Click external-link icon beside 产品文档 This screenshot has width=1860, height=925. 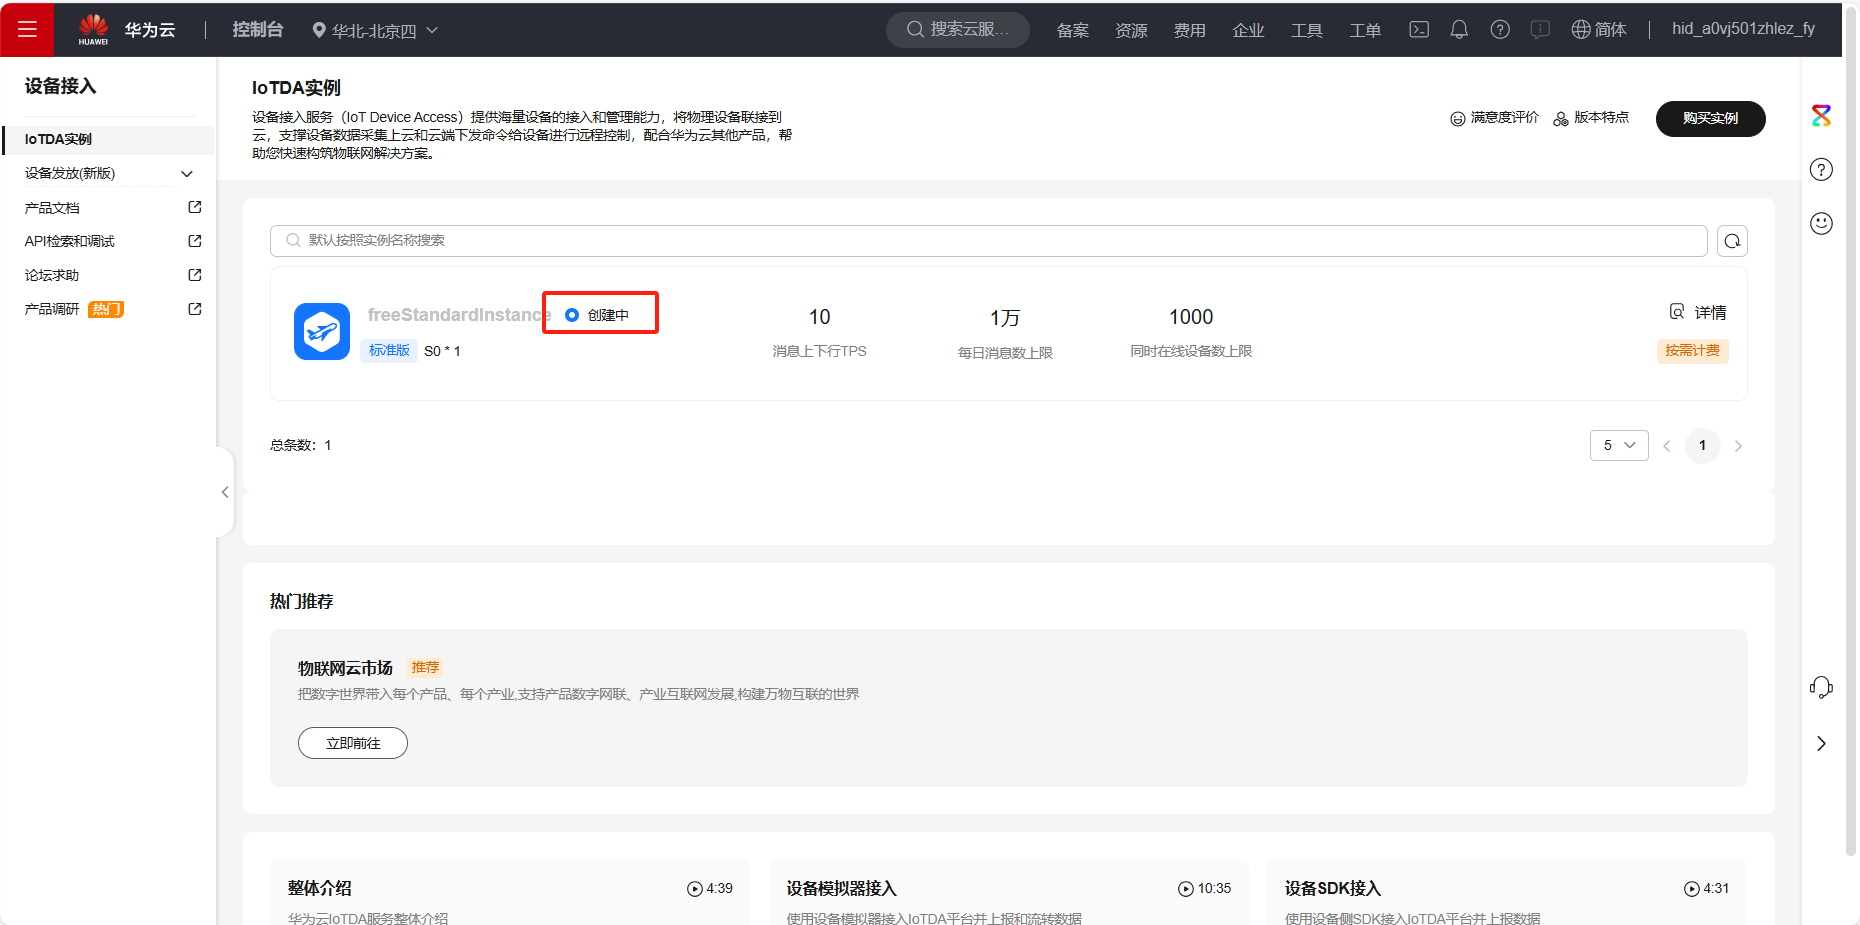click(195, 207)
